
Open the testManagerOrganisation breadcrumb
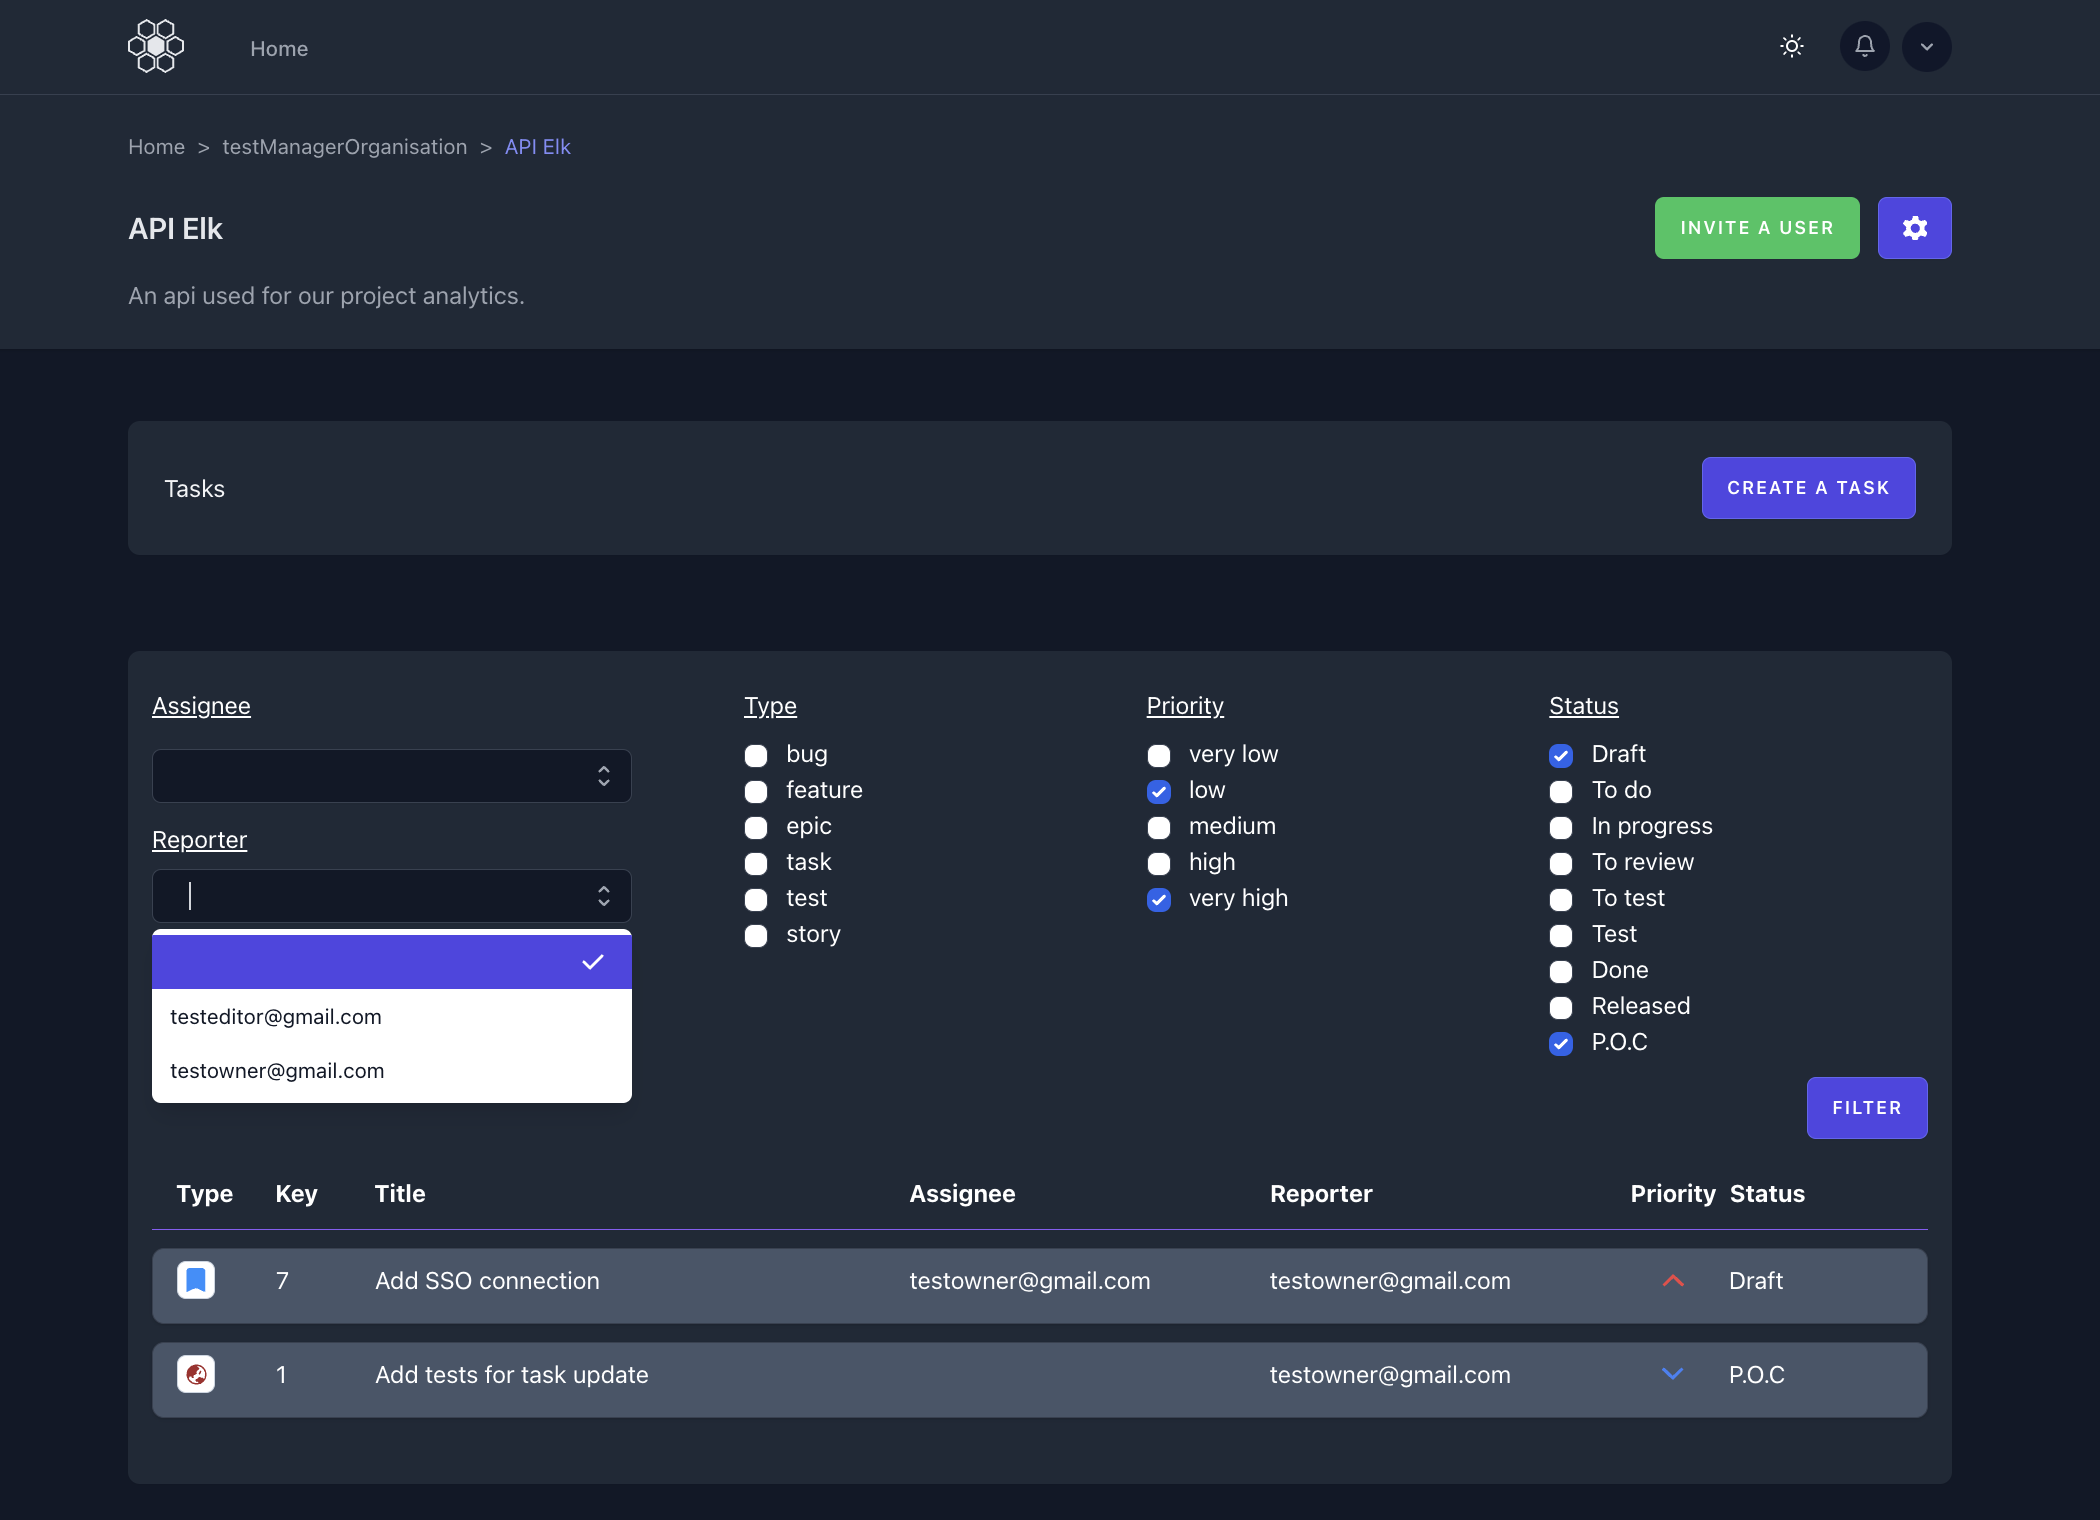344,146
